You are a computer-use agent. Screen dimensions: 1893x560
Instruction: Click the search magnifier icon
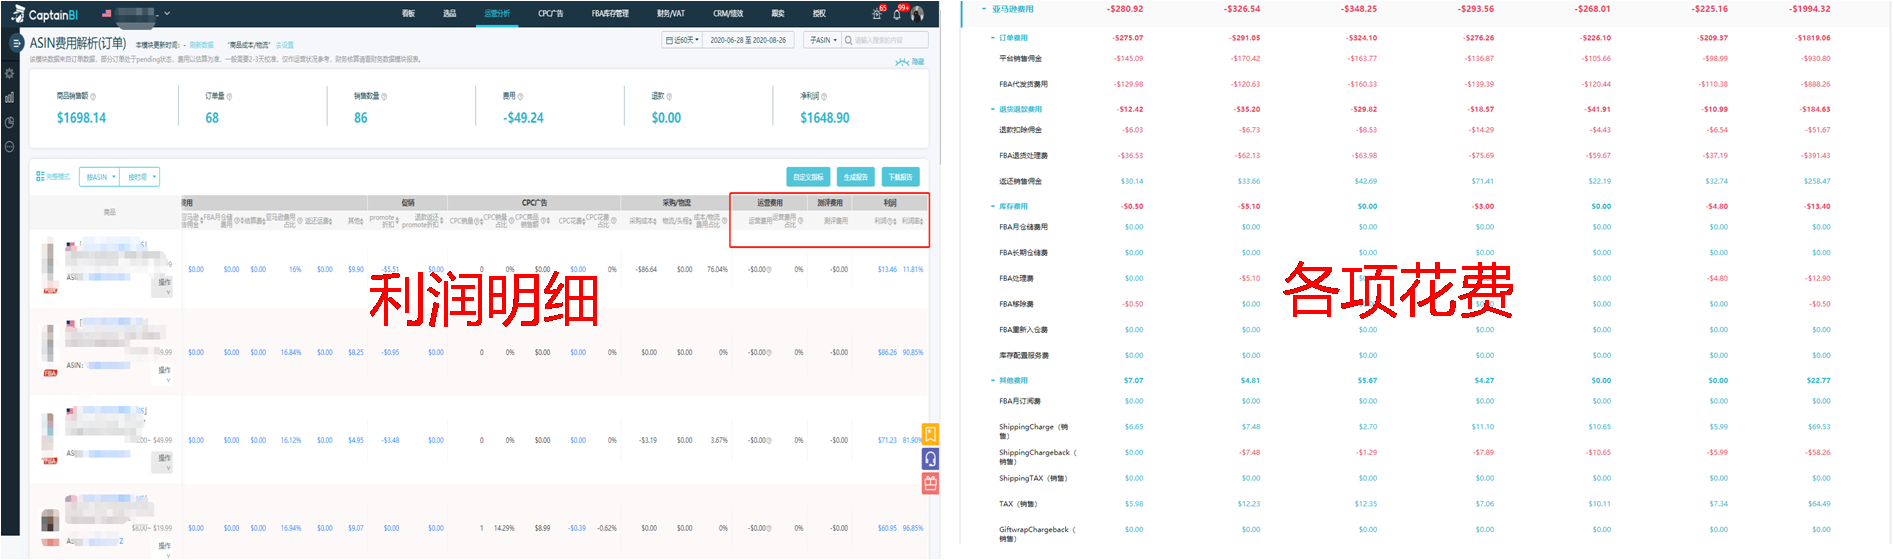tap(848, 40)
